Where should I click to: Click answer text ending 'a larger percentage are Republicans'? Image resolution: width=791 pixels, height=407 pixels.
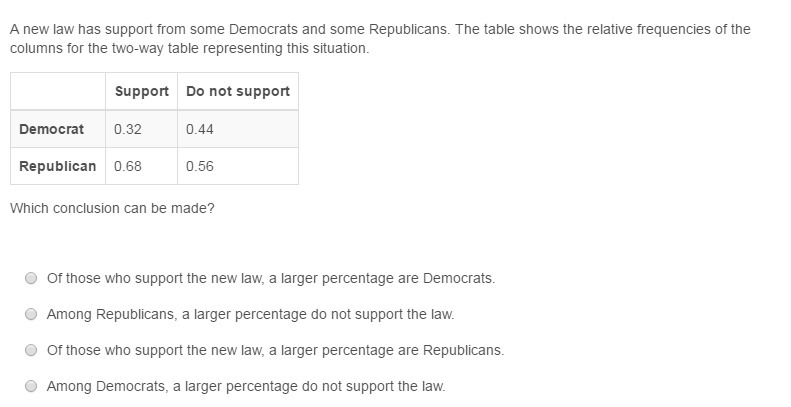[275, 350]
